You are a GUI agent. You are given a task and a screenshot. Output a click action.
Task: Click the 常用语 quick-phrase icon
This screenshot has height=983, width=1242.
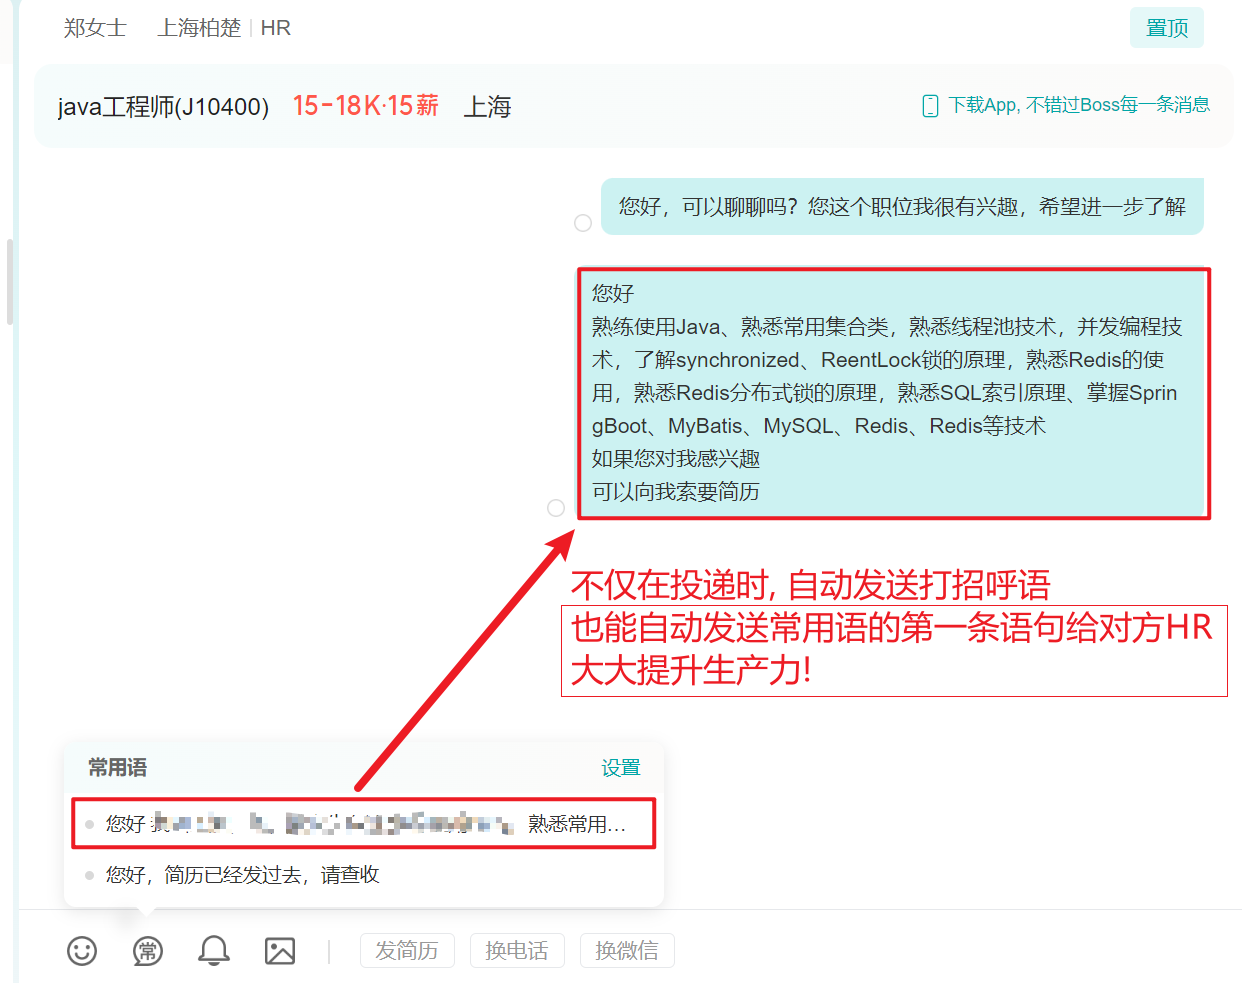coord(147,951)
